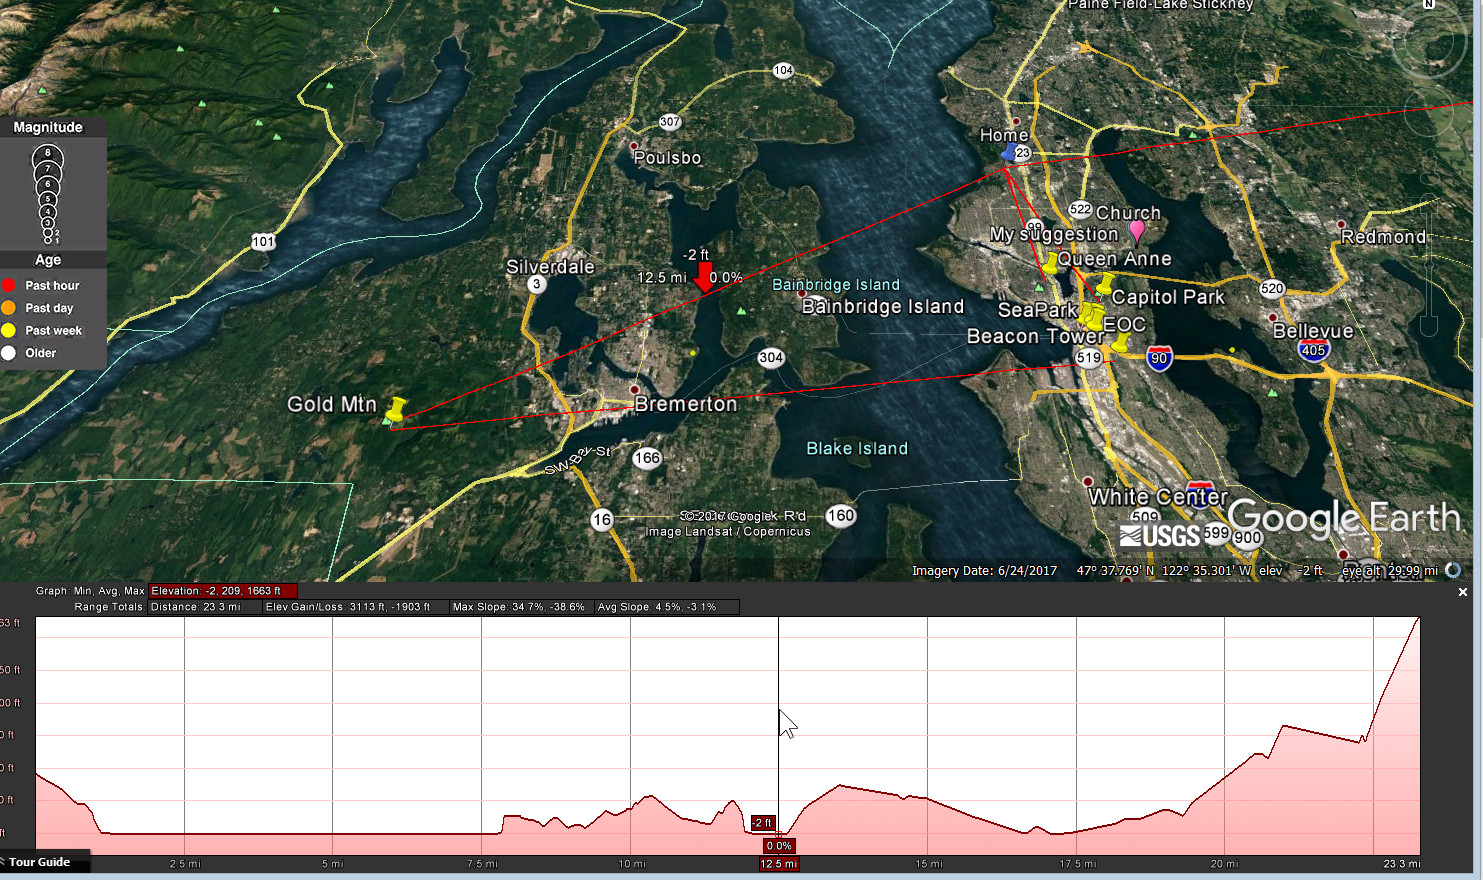Close the elevation profile panel

pos(1462,592)
